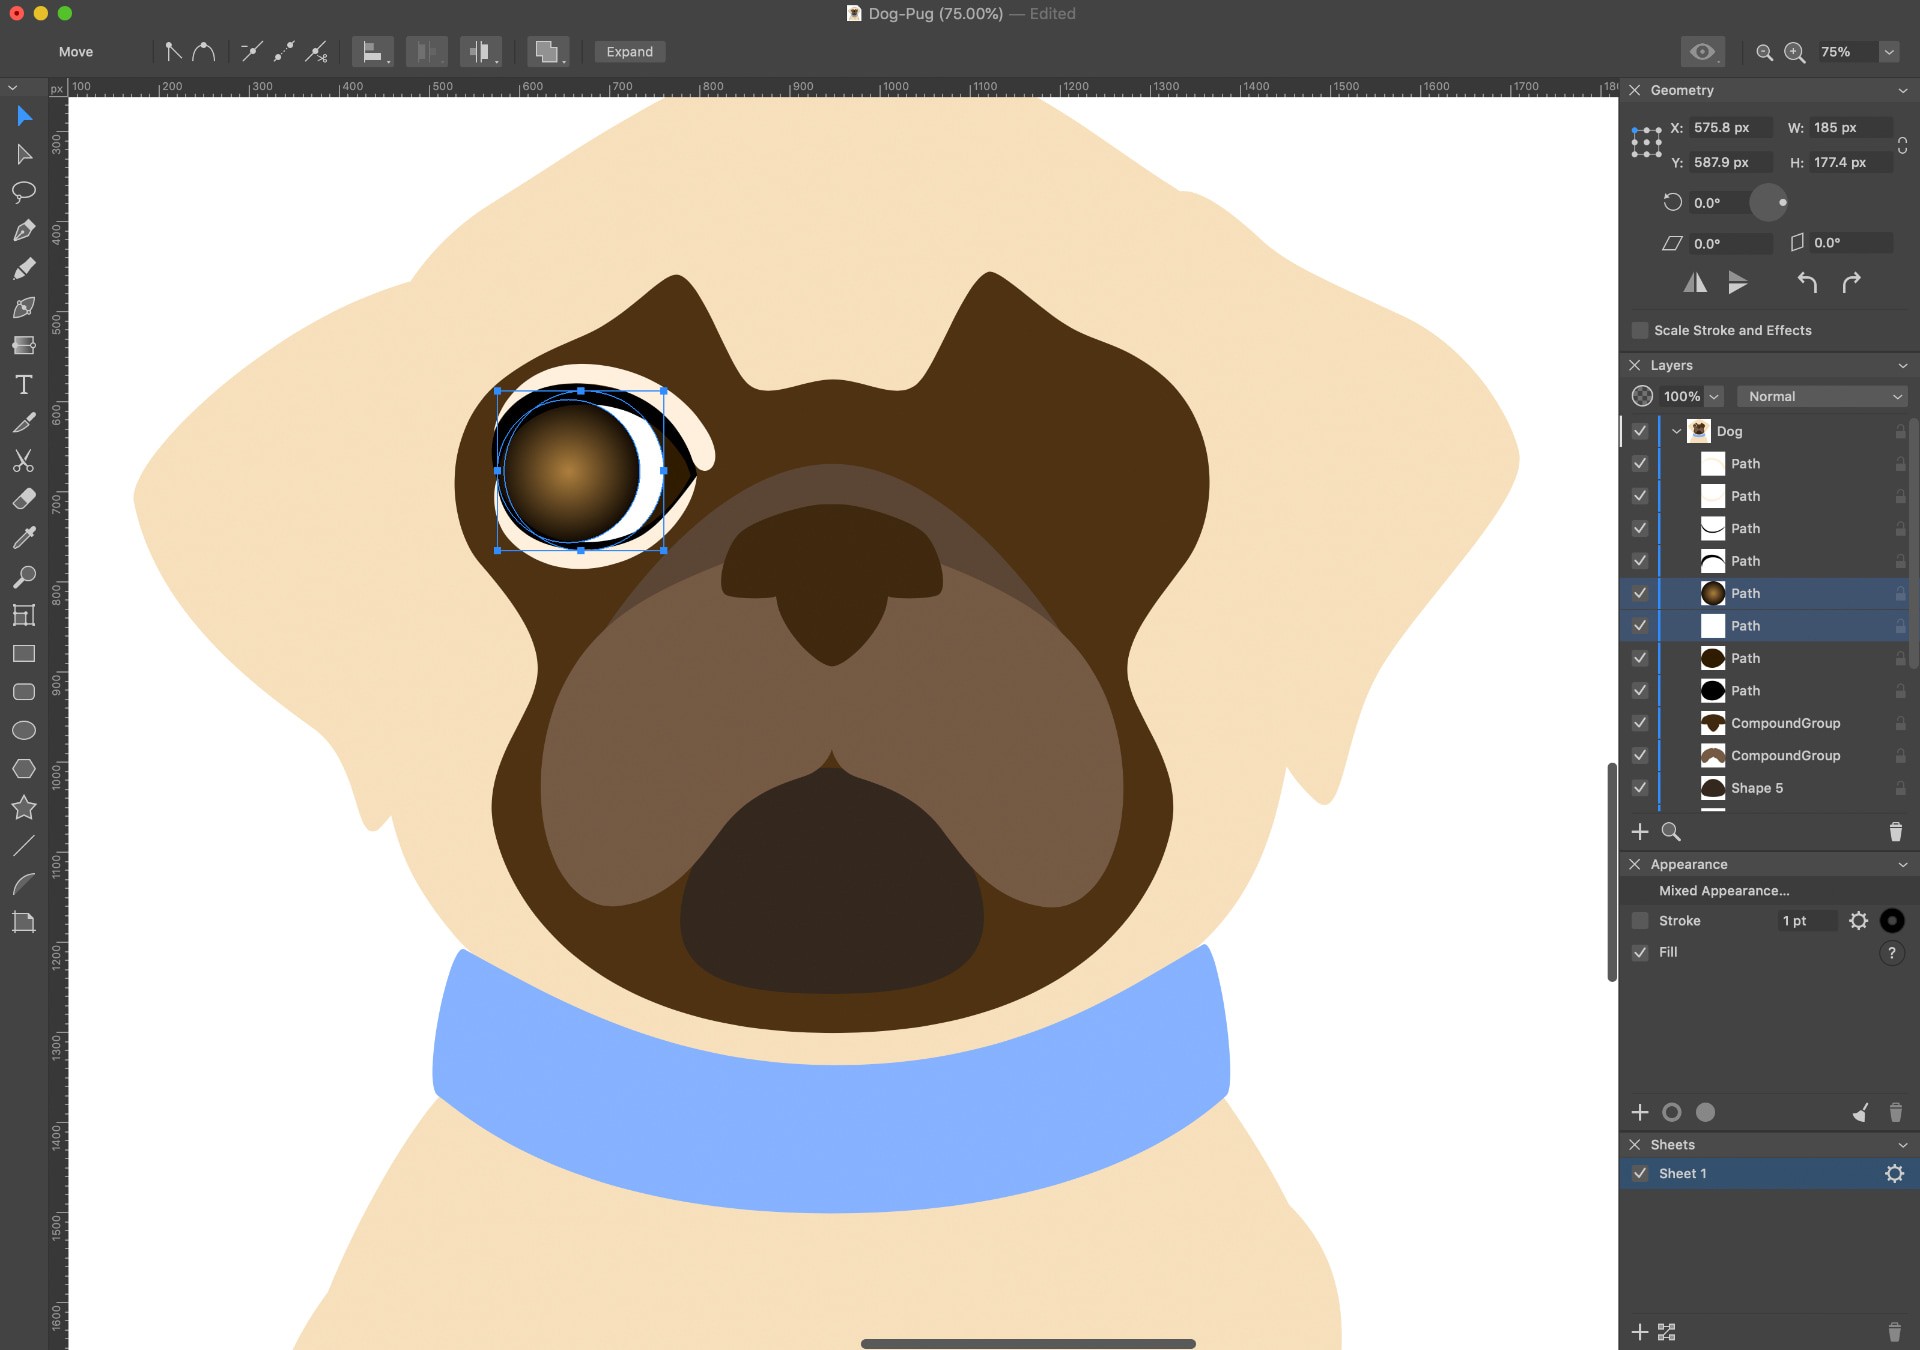
Task: Activate the Lasso selection tool
Action: (24, 192)
